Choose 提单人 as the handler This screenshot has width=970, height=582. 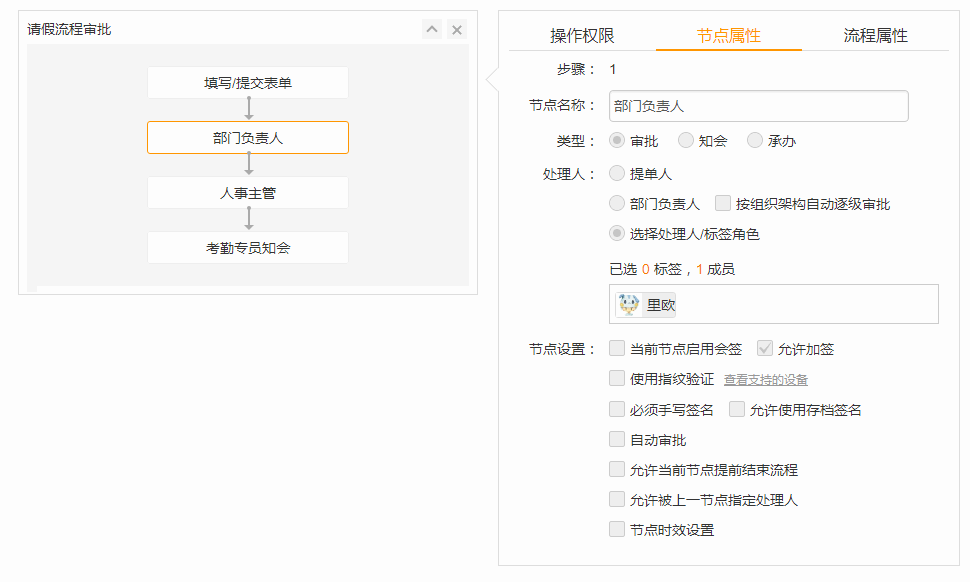[617, 173]
